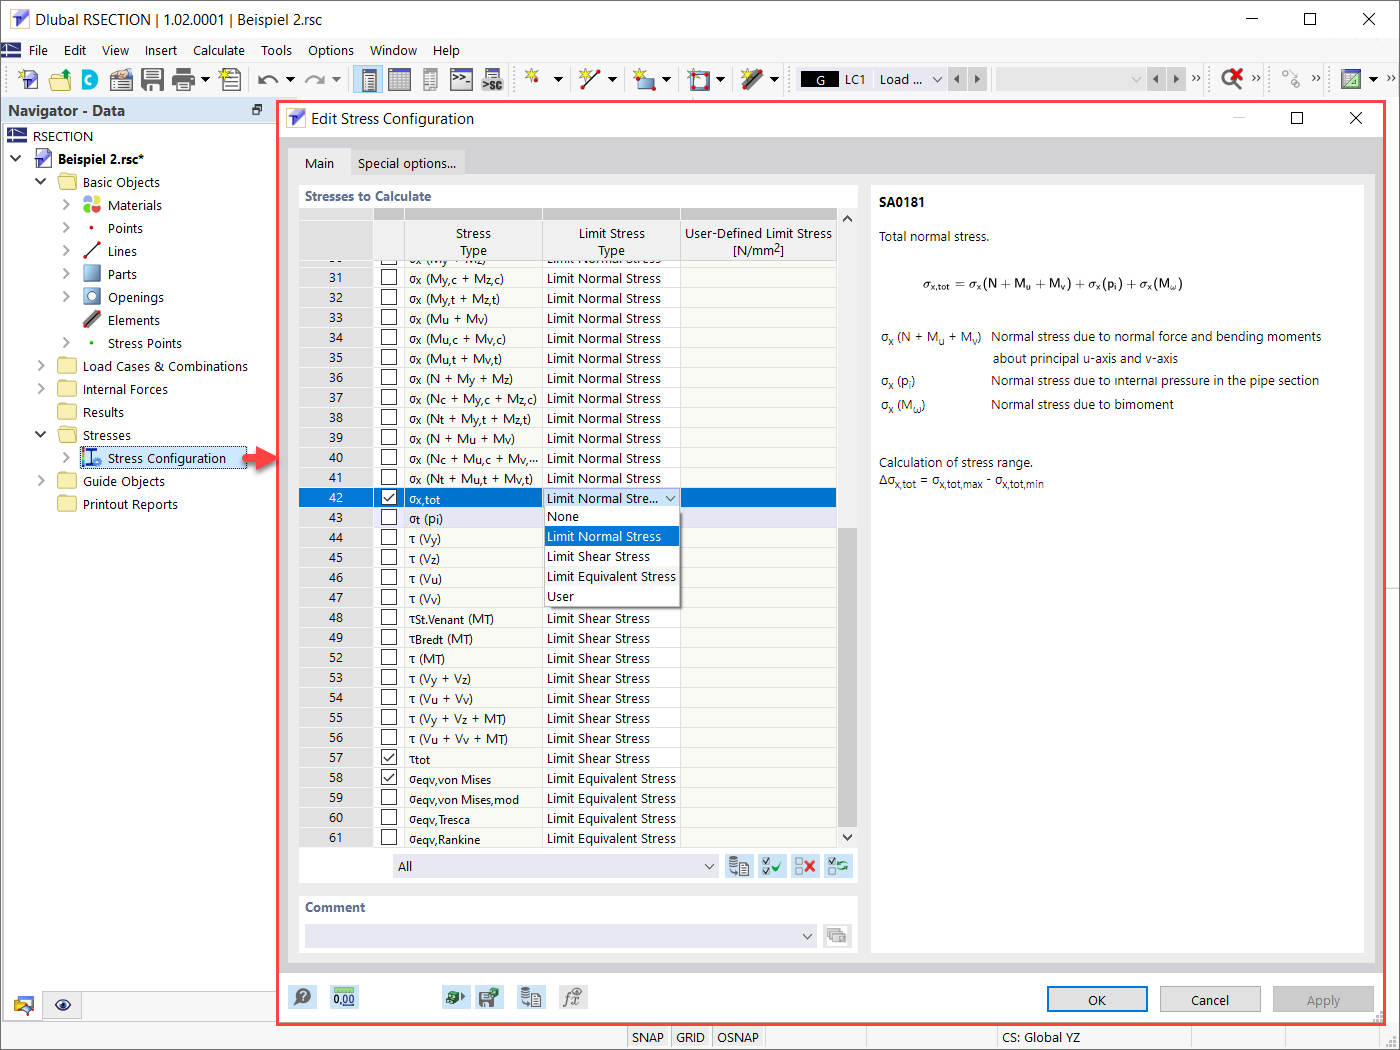This screenshot has width=1400, height=1050.
Task: Select the Save icon in the toolbar
Action: (x=152, y=79)
